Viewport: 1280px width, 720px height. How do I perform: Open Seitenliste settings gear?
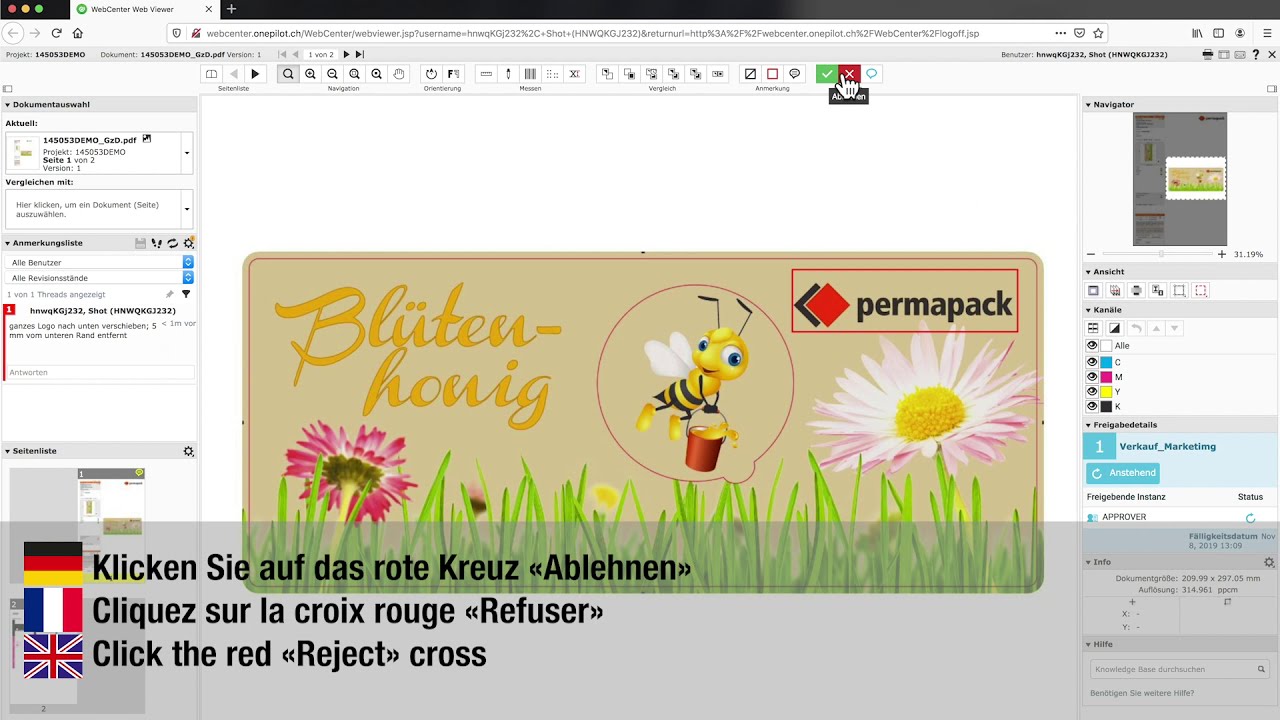coord(188,451)
